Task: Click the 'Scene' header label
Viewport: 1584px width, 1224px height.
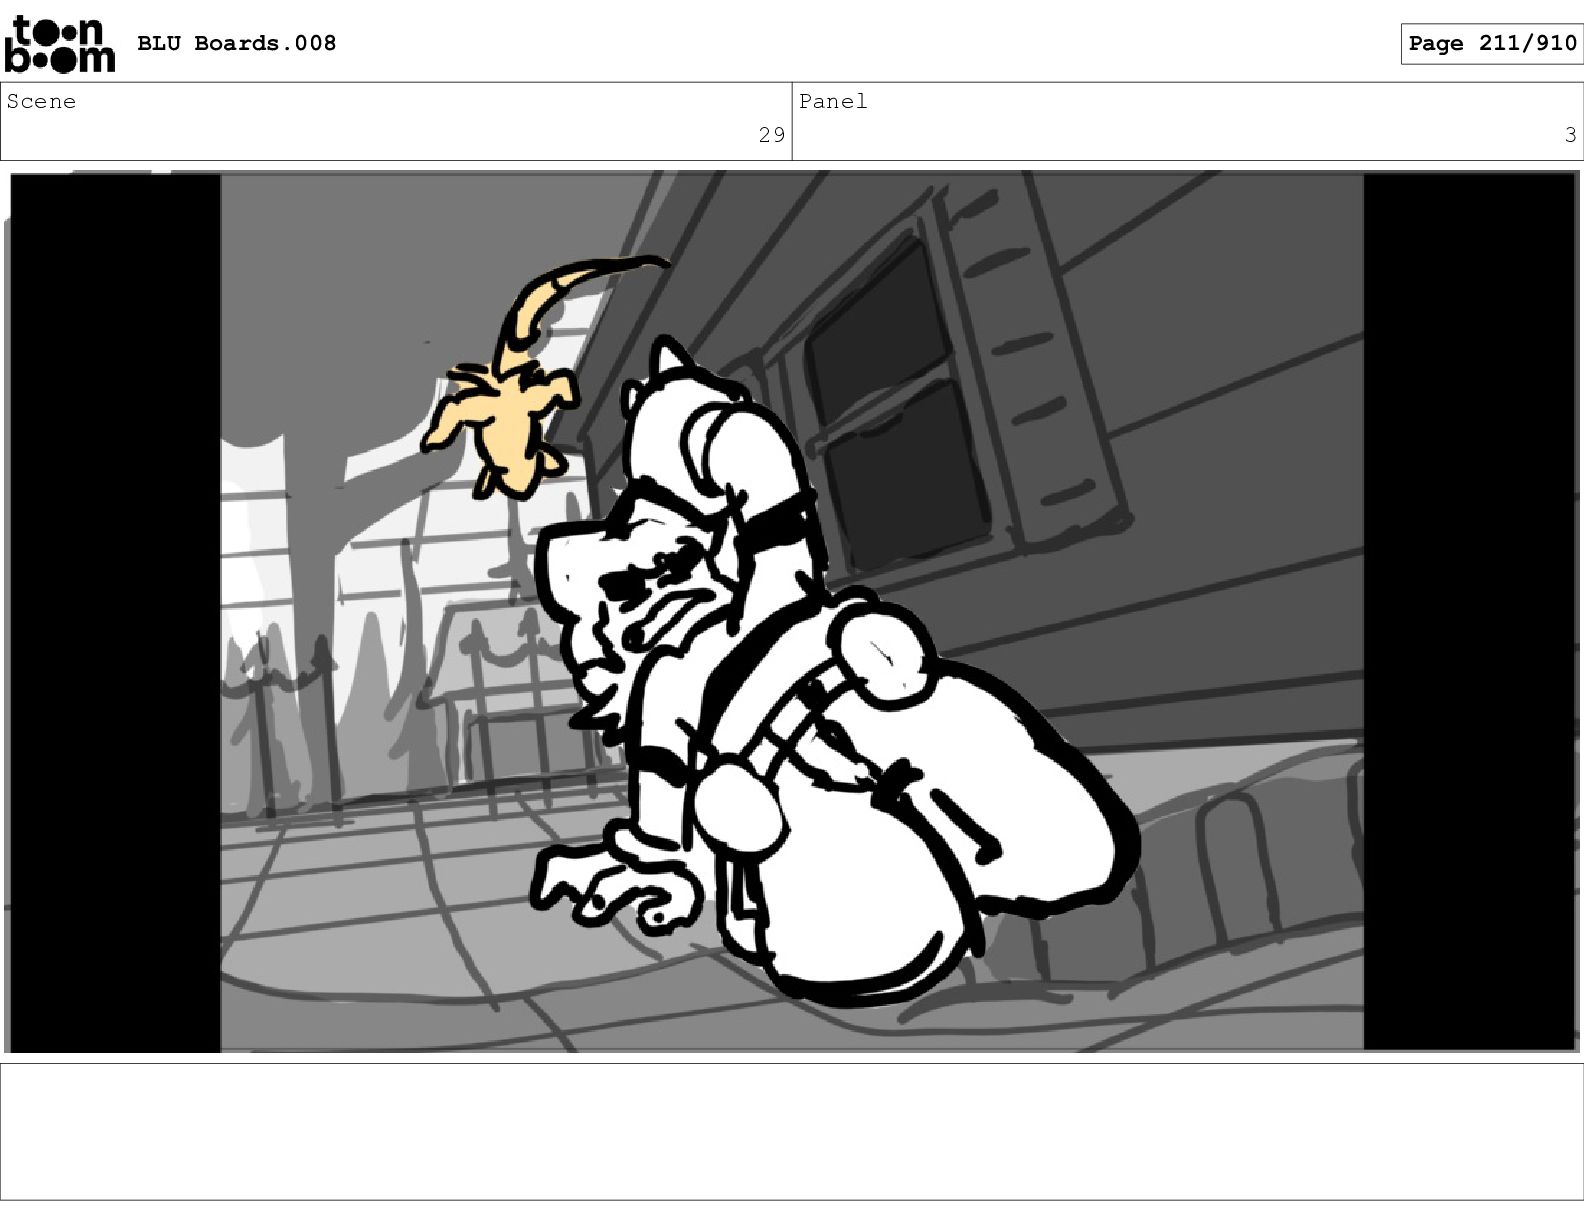Action: coord(41,101)
